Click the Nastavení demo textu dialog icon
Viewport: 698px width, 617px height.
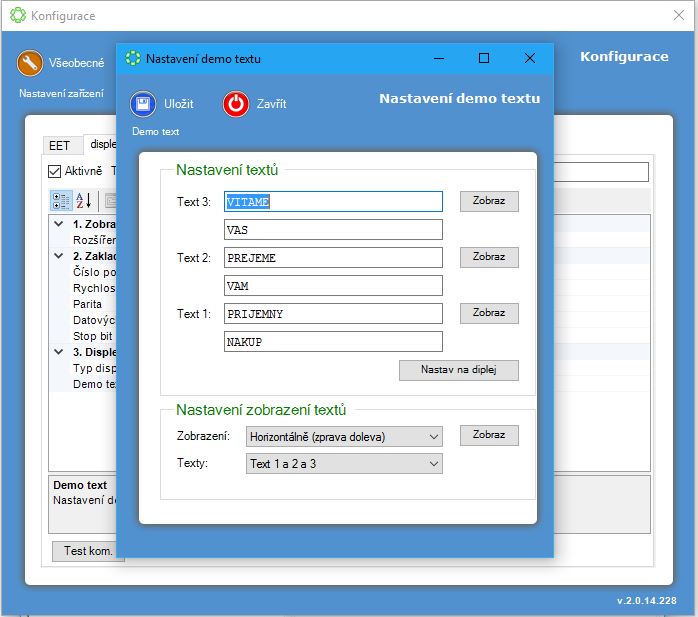point(133,58)
